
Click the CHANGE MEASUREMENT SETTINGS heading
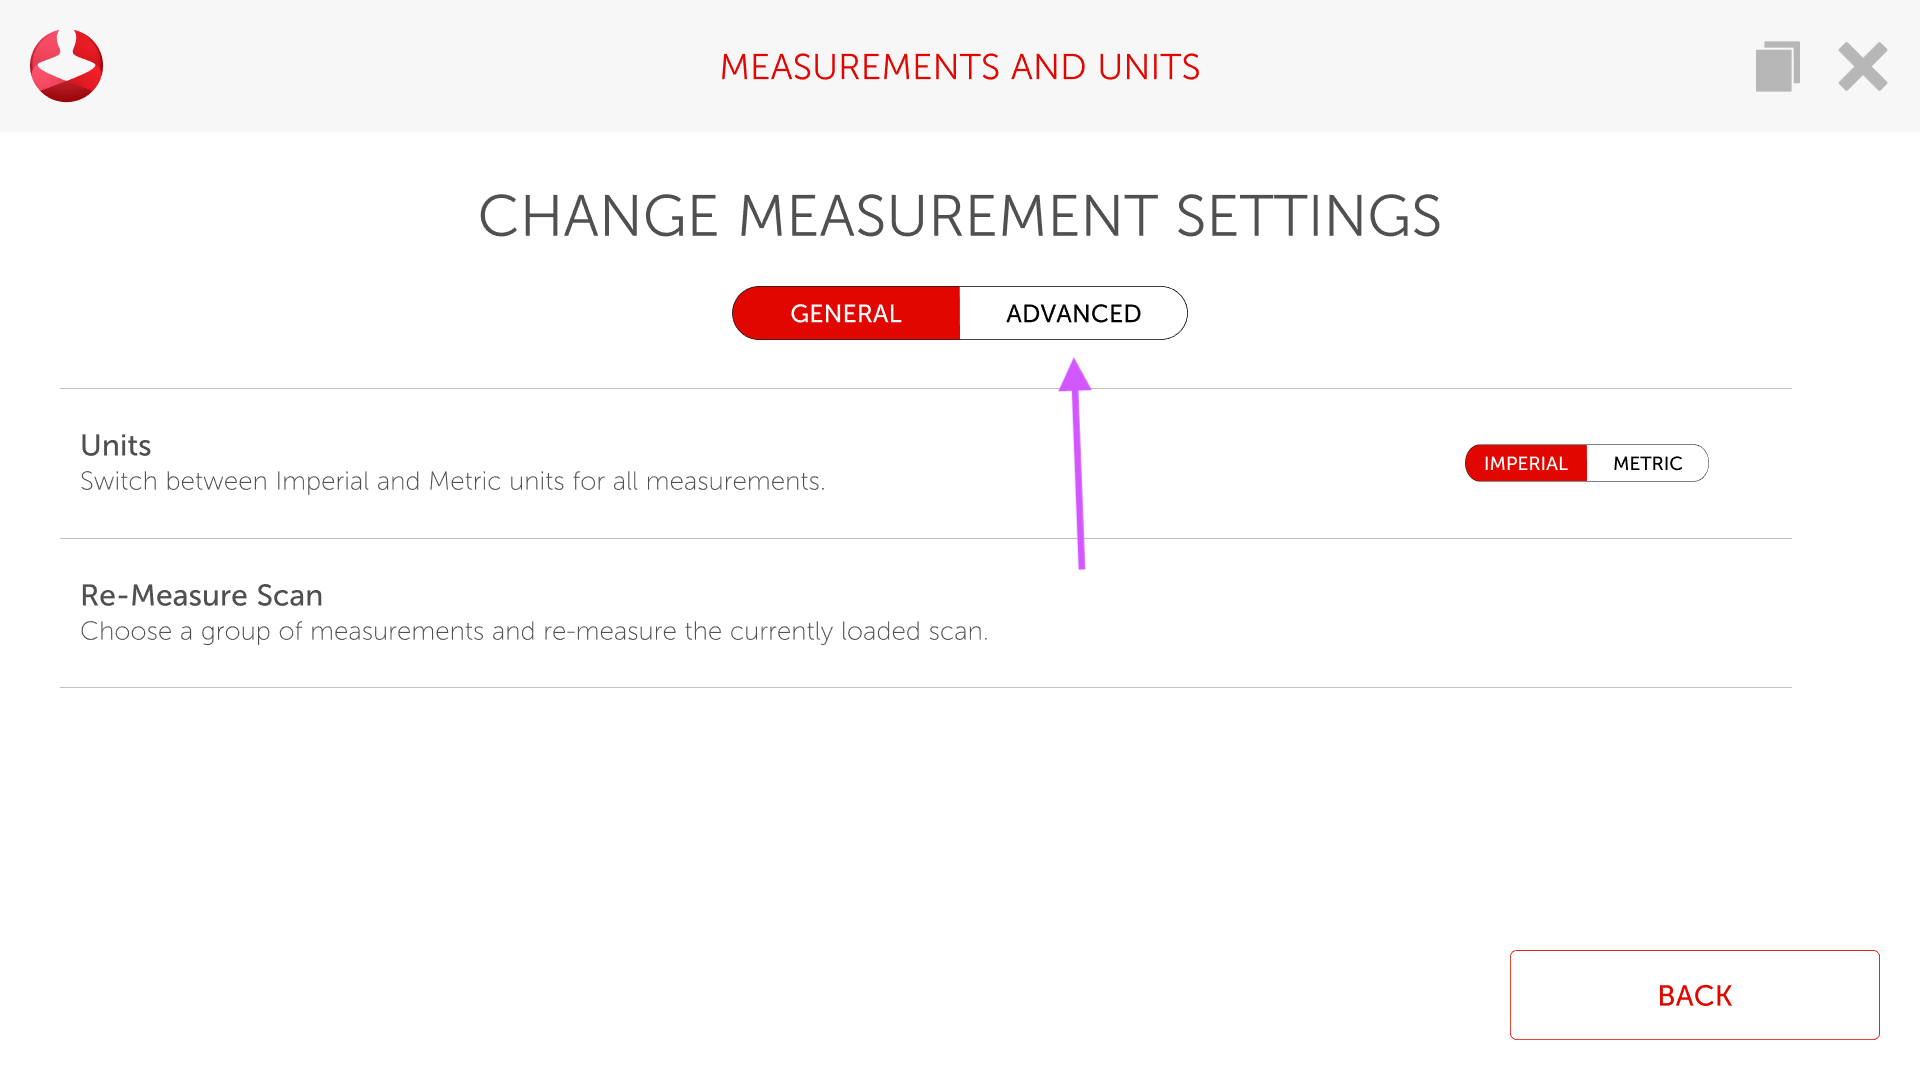(x=959, y=216)
